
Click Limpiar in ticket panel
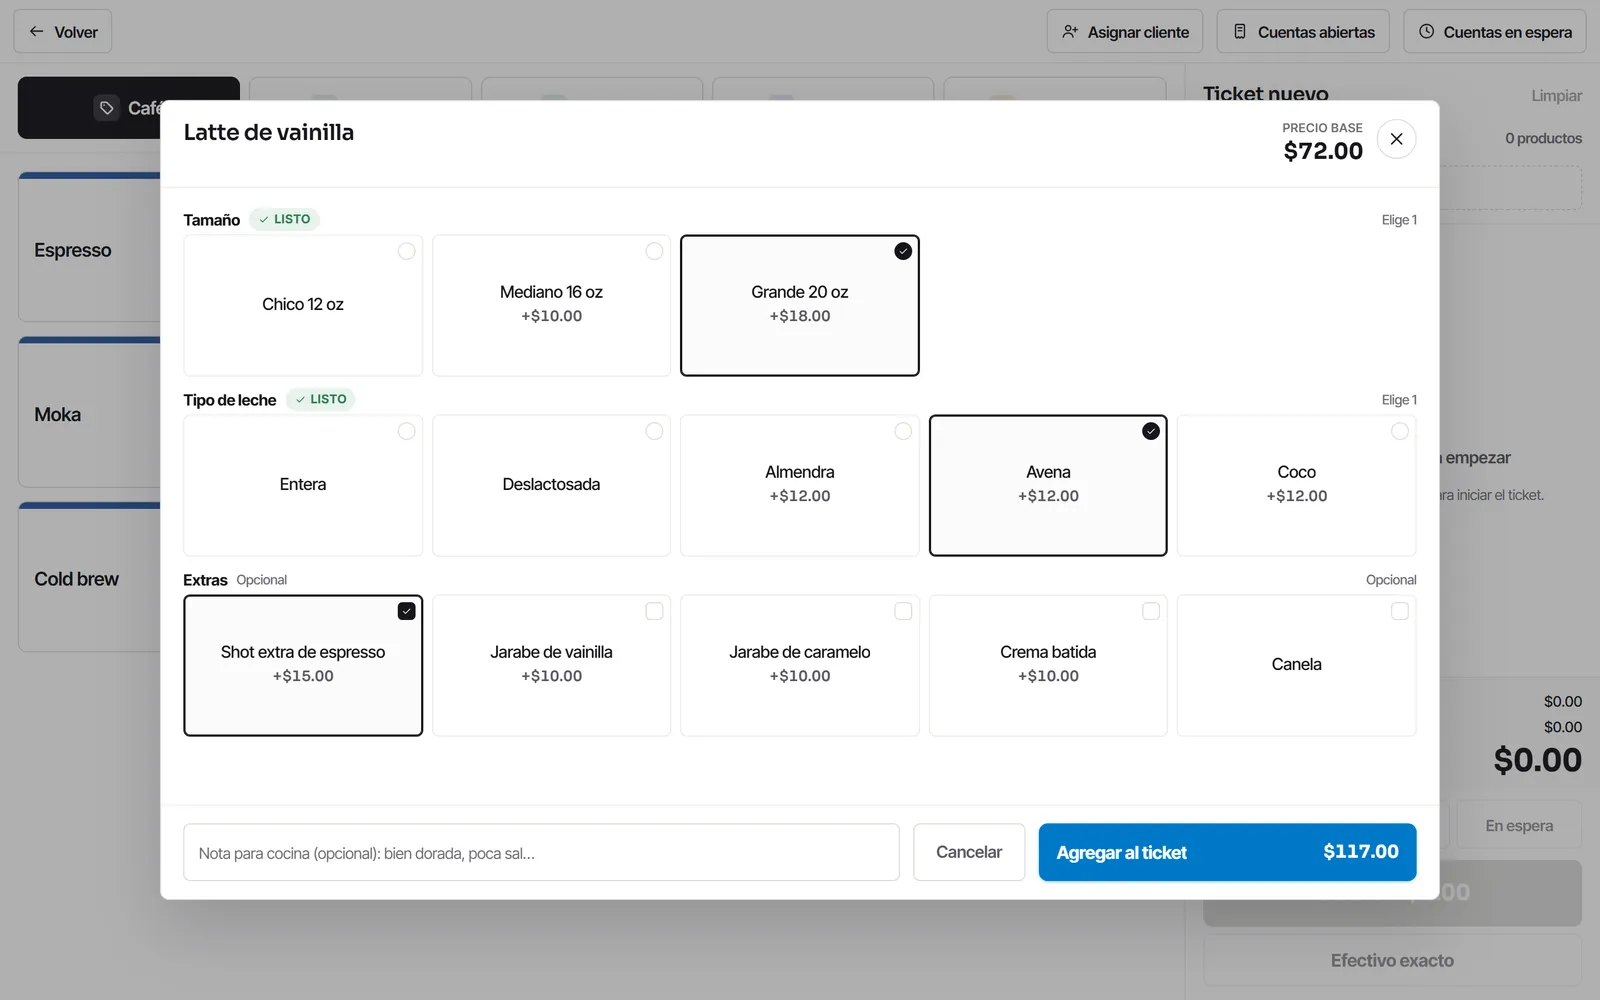coord(1556,96)
